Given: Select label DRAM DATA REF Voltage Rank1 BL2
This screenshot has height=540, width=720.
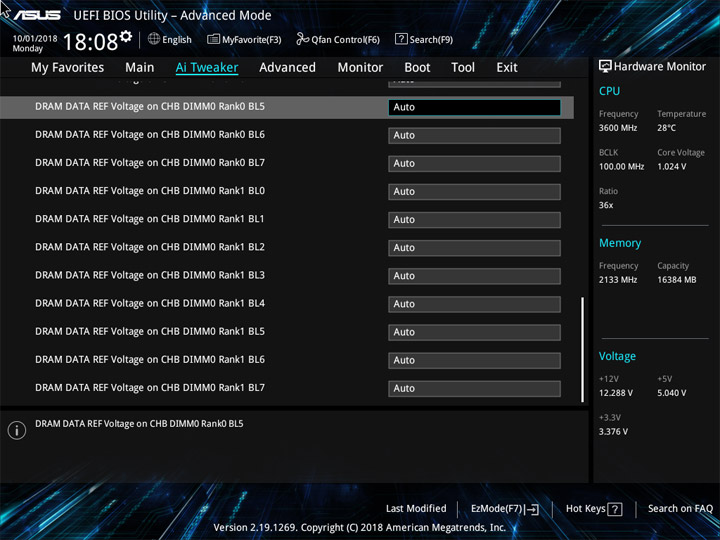Looking at the screenshot, I should [150, 247].
